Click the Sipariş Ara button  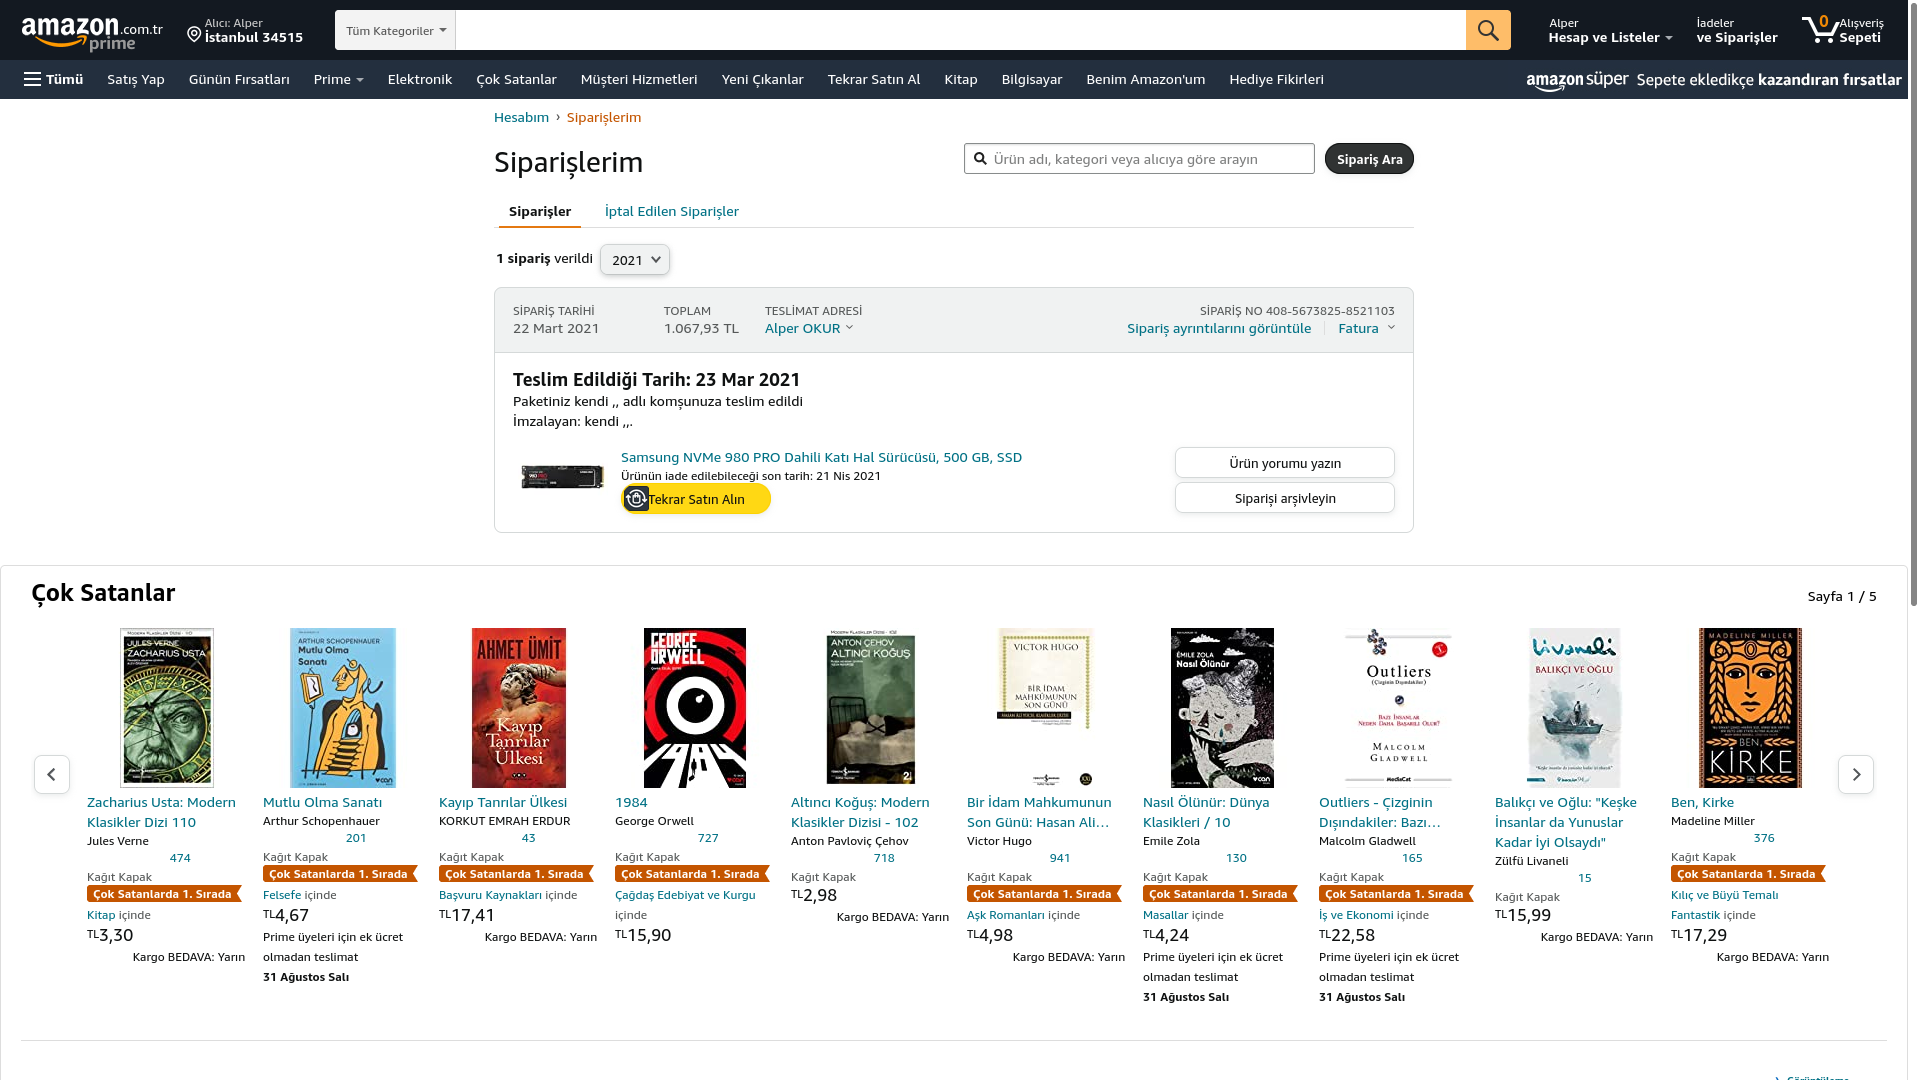coord(1369,159)
